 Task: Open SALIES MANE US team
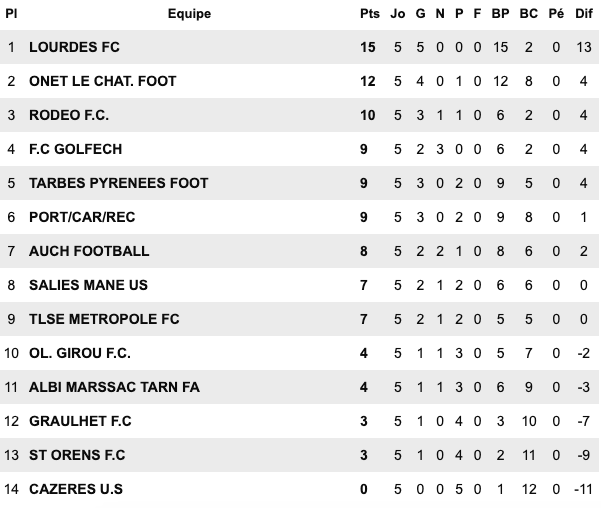88,285
